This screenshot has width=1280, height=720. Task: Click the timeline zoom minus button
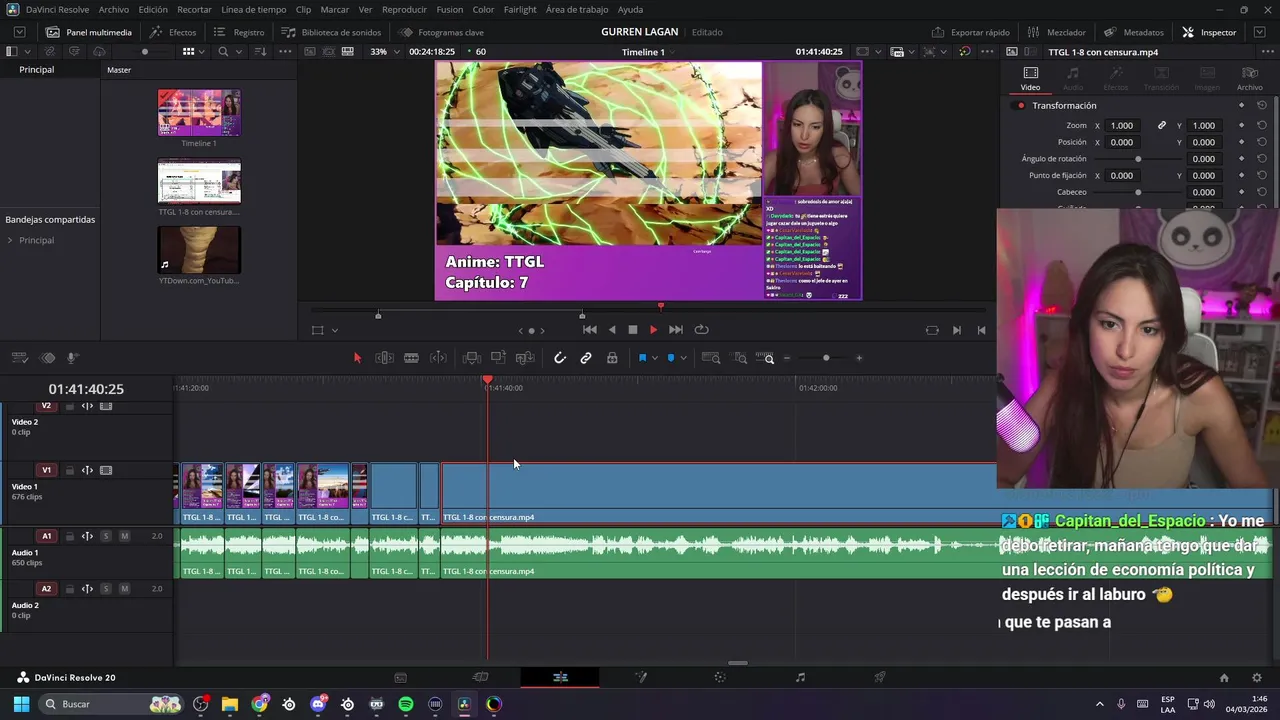787,358
